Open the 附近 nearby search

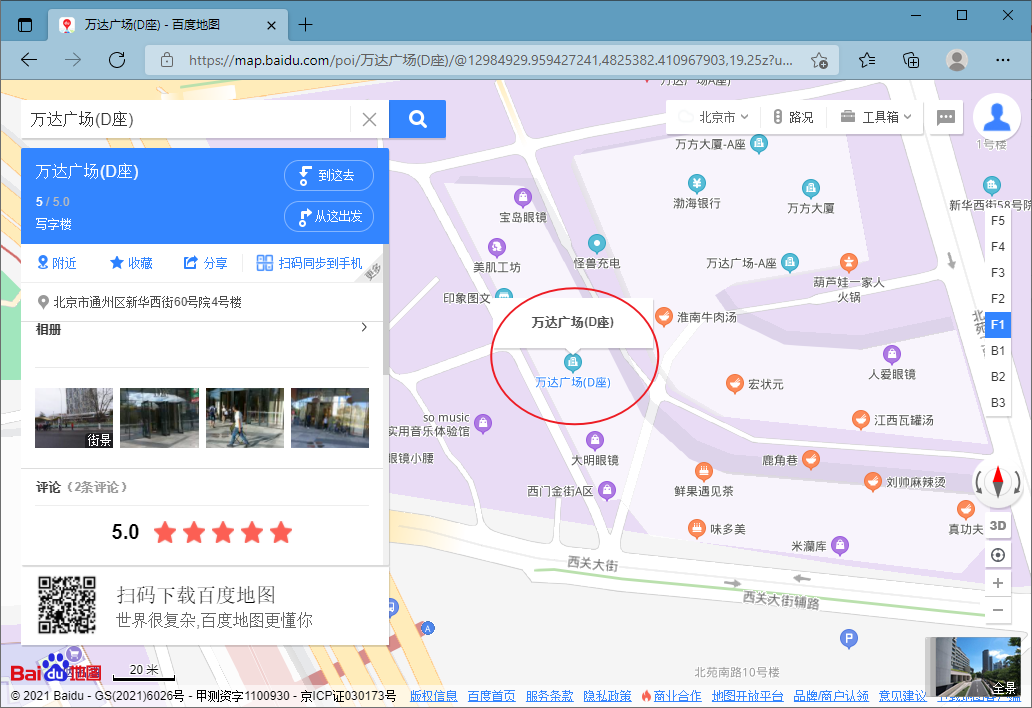click(x=57, y=263)
